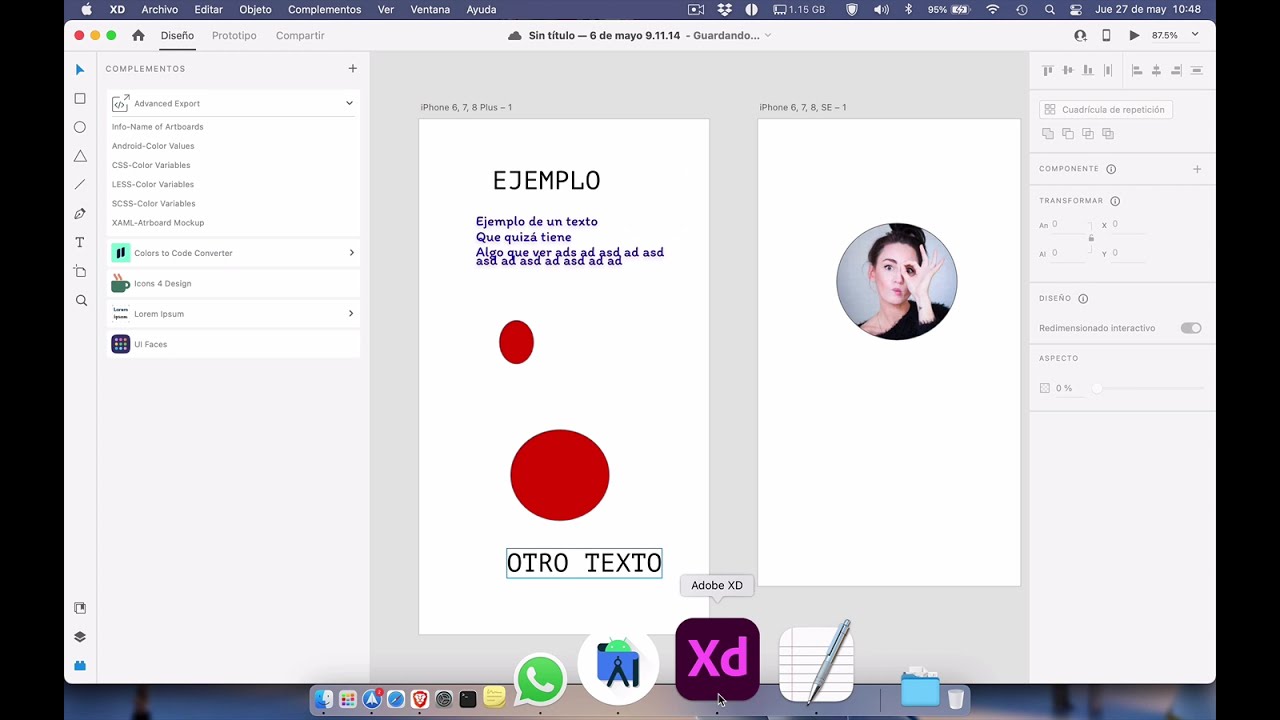
Task: Select the Artboard tool
Action: (x=80, y=272)
